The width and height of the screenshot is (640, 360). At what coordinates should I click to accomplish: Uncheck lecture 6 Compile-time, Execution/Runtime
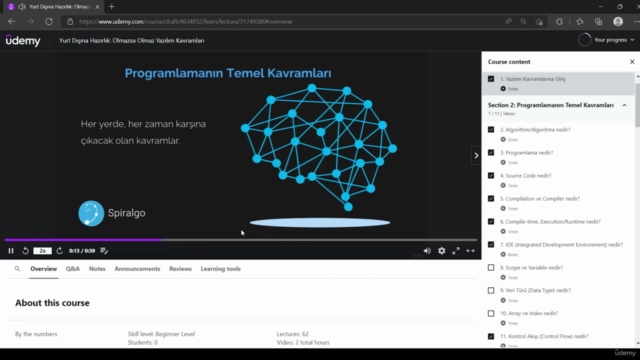[x=491, y=221]
